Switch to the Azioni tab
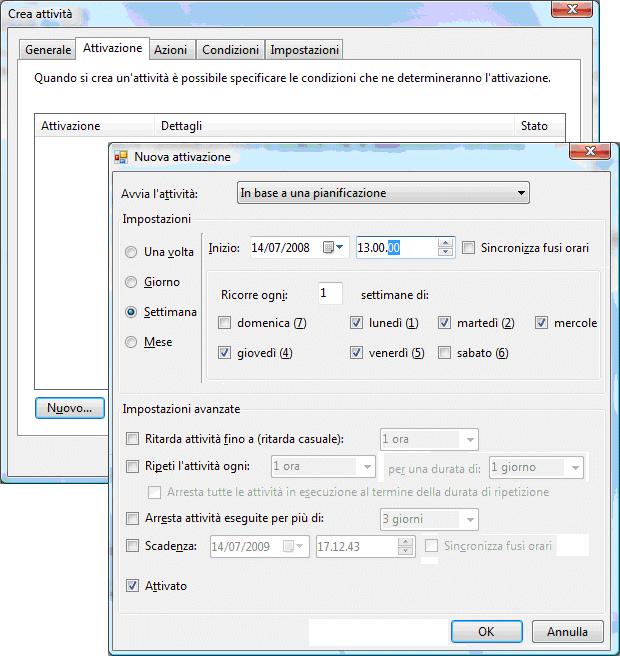The width and height of the screenshot is (620, 656). 170,50
